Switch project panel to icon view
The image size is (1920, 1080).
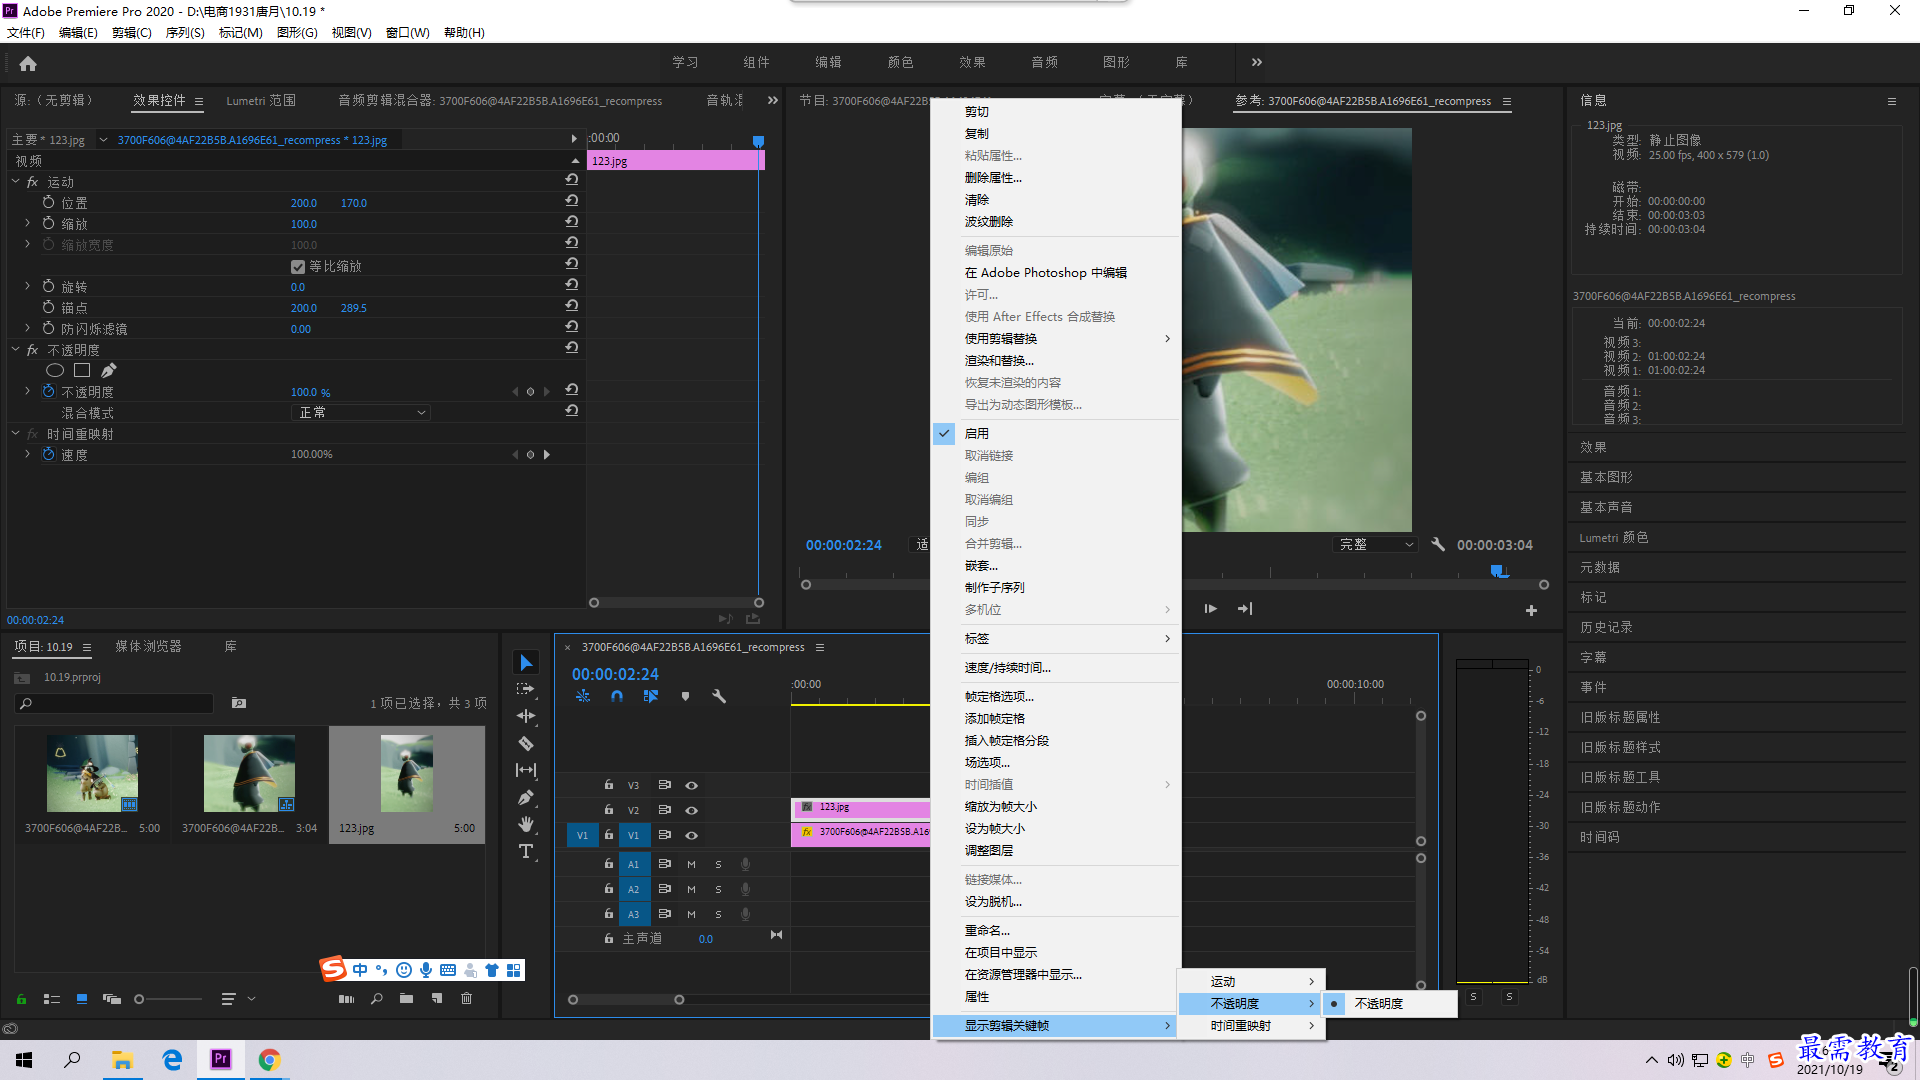(82, 998)
